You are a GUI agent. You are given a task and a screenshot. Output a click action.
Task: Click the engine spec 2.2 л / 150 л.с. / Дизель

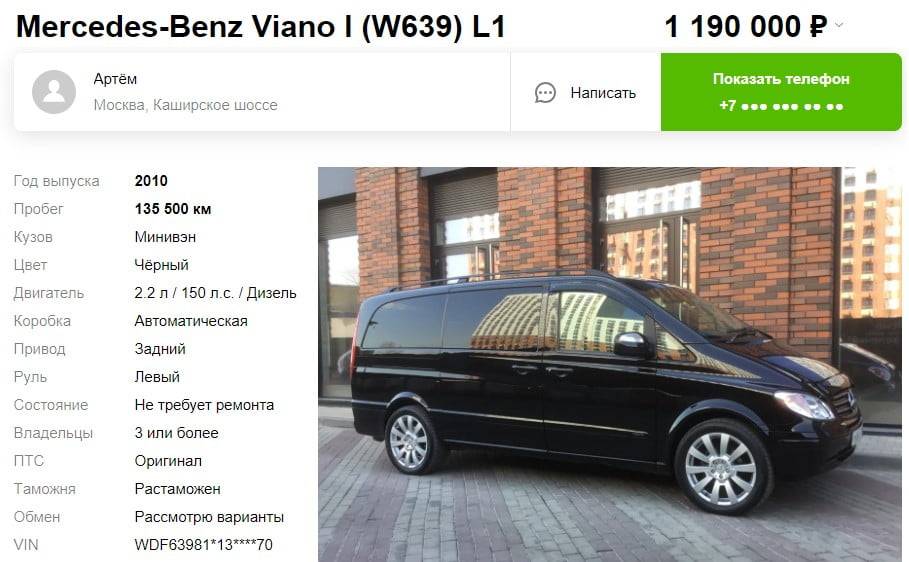point(215,293)
